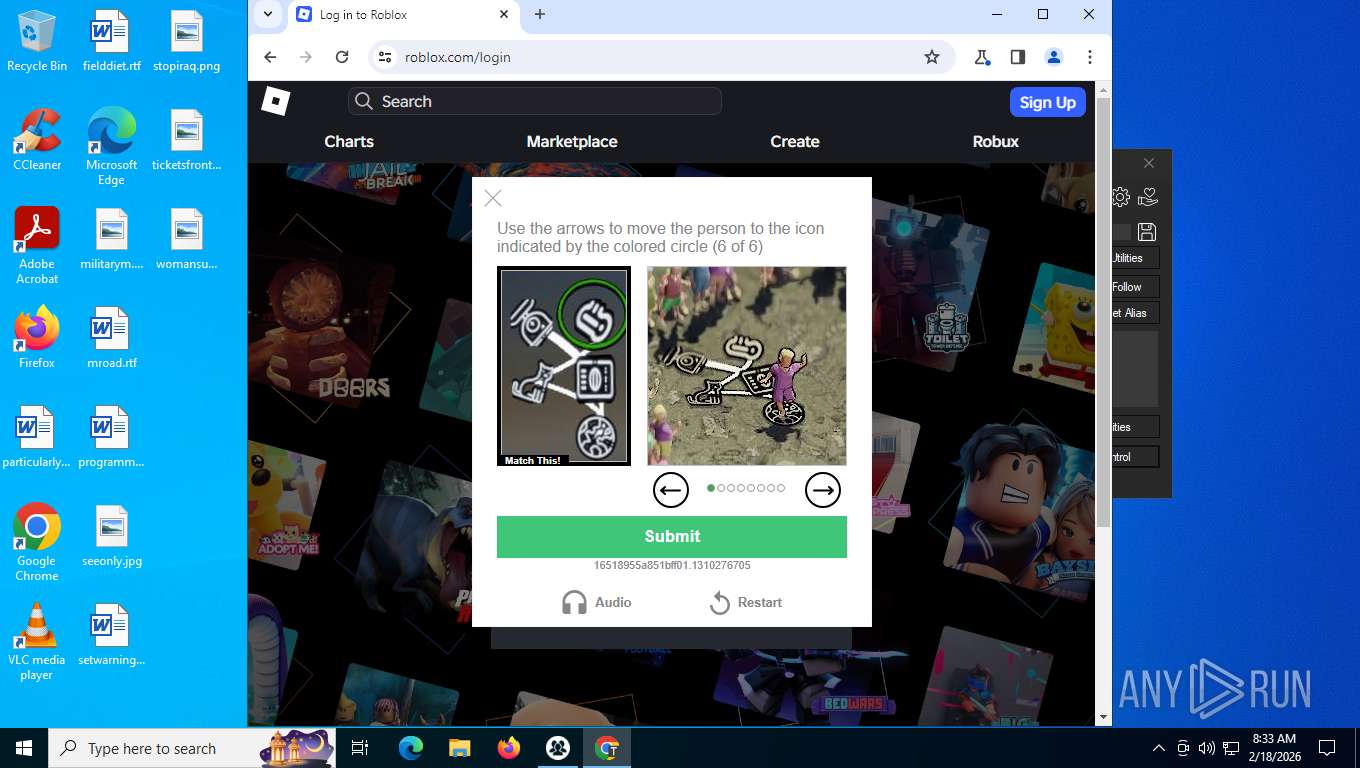The image size is (1360, 768).
Task: Open Windows Start menu
Action: click(24, 748)
